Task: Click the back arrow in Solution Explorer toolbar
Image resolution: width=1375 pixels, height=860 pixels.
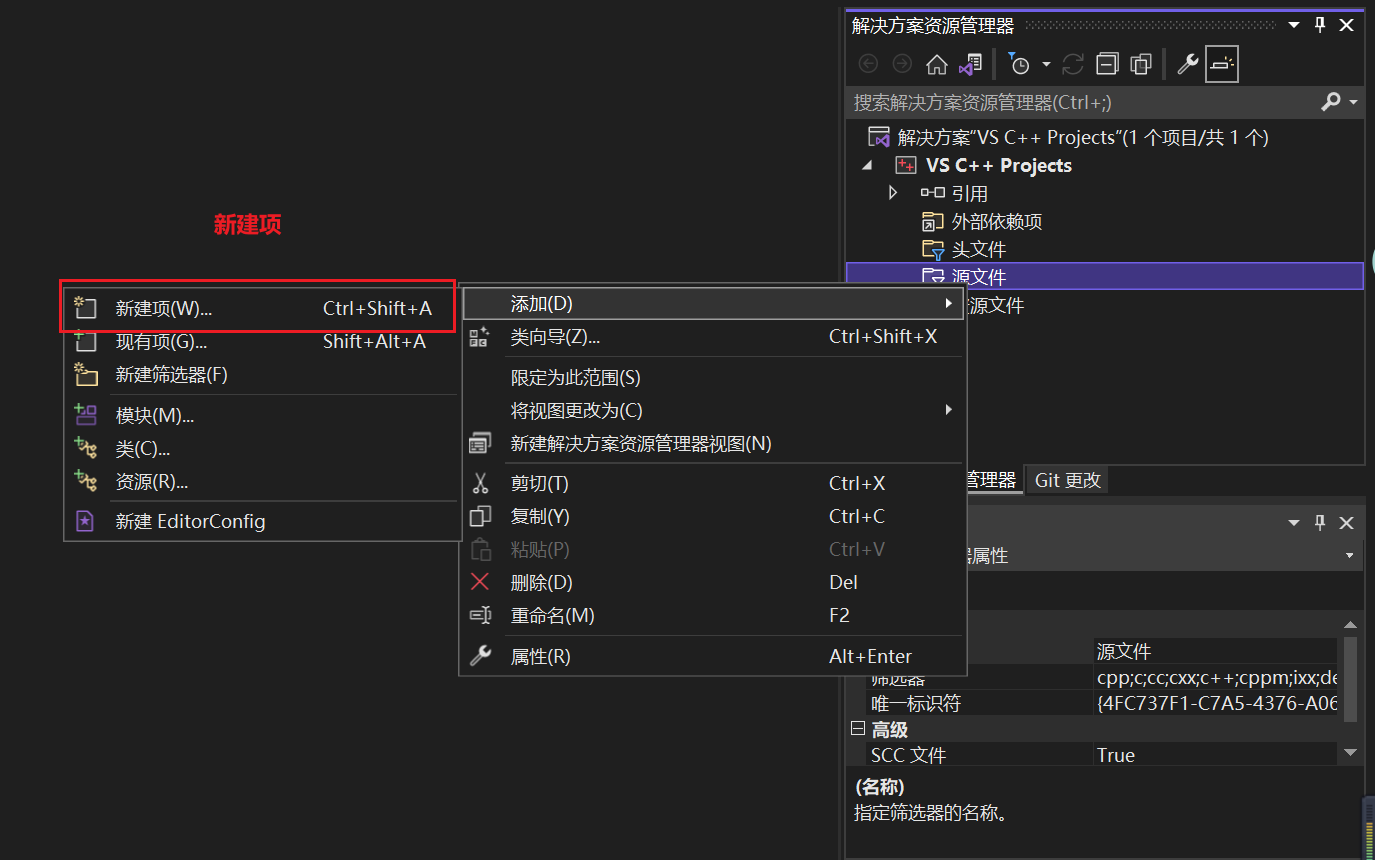Action: tap(868, 65)
